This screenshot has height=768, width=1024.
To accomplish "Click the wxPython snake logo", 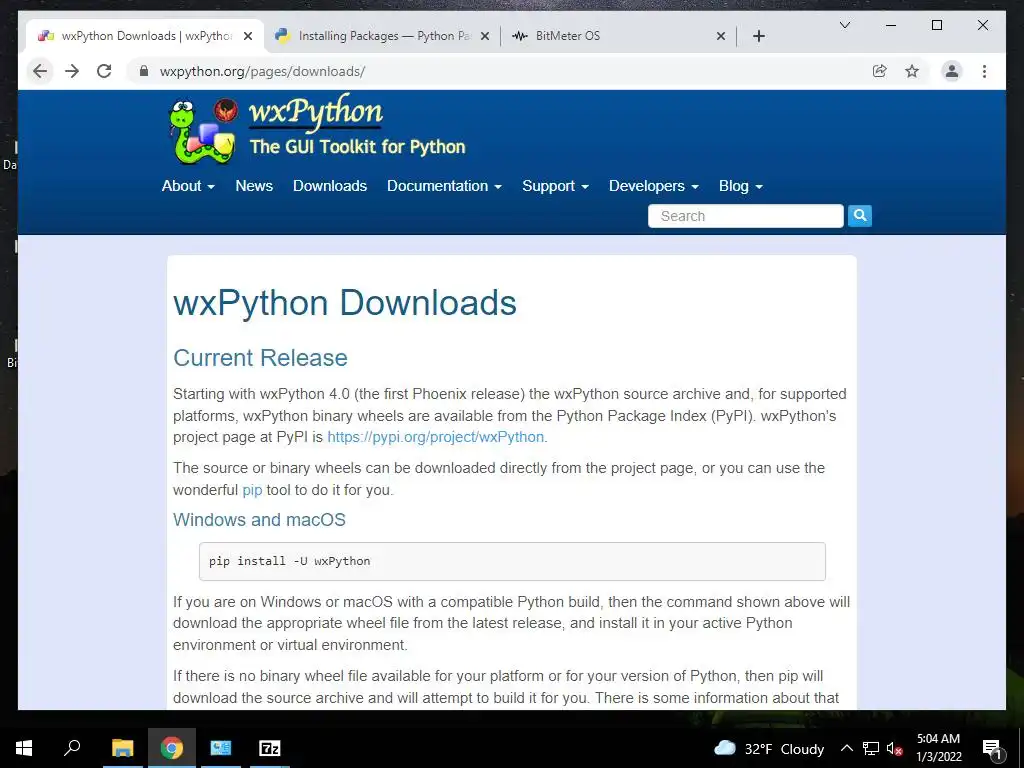I will pos(202,131).
